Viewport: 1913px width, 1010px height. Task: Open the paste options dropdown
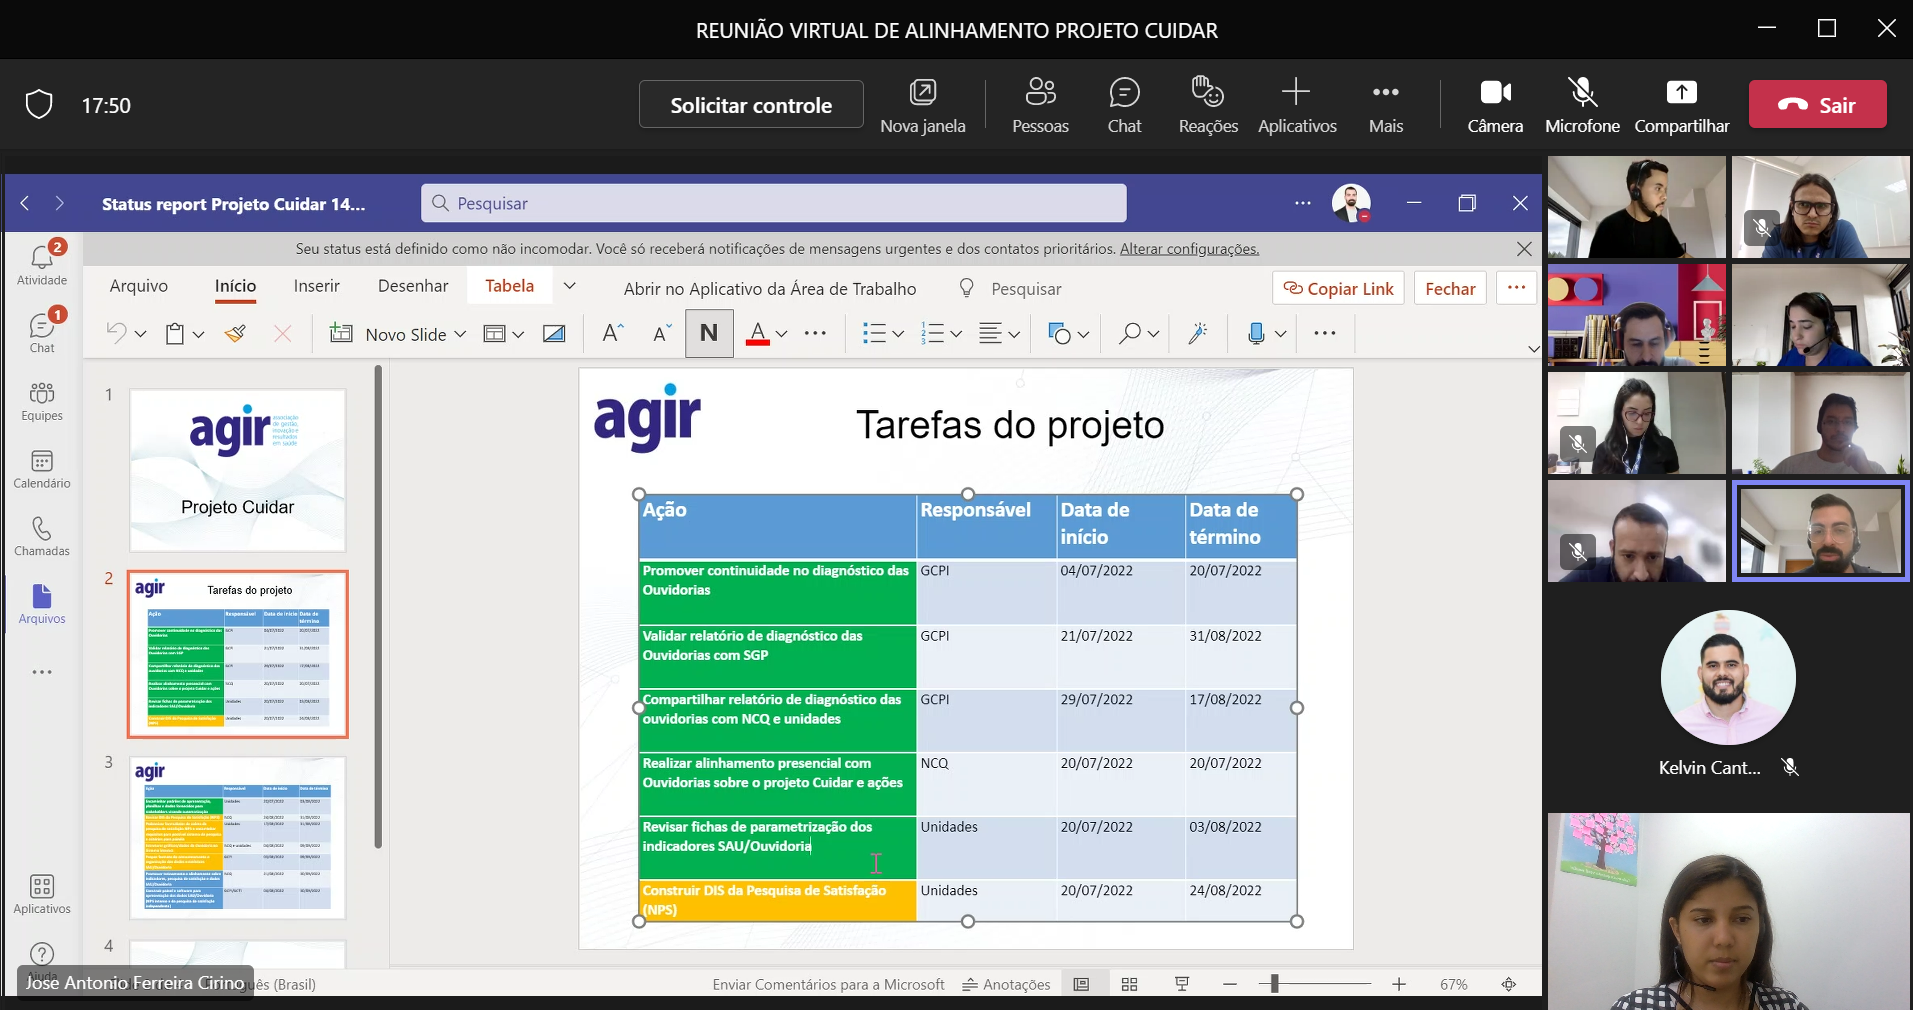click(x=198, y=334)
